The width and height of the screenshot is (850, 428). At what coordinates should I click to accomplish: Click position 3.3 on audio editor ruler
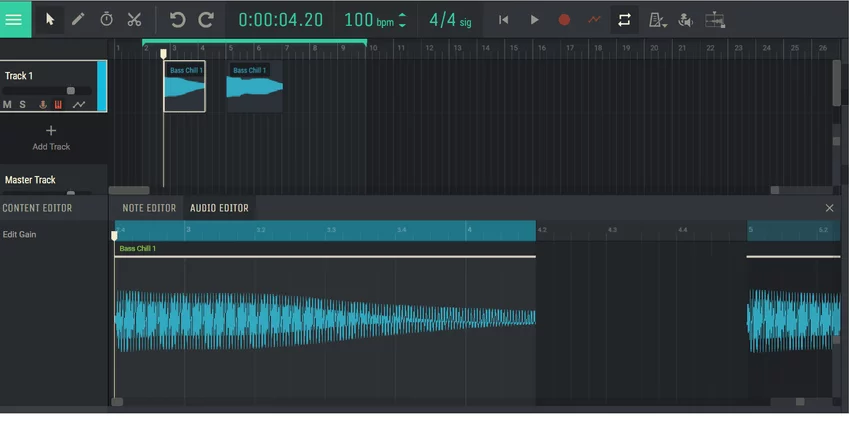331,230
